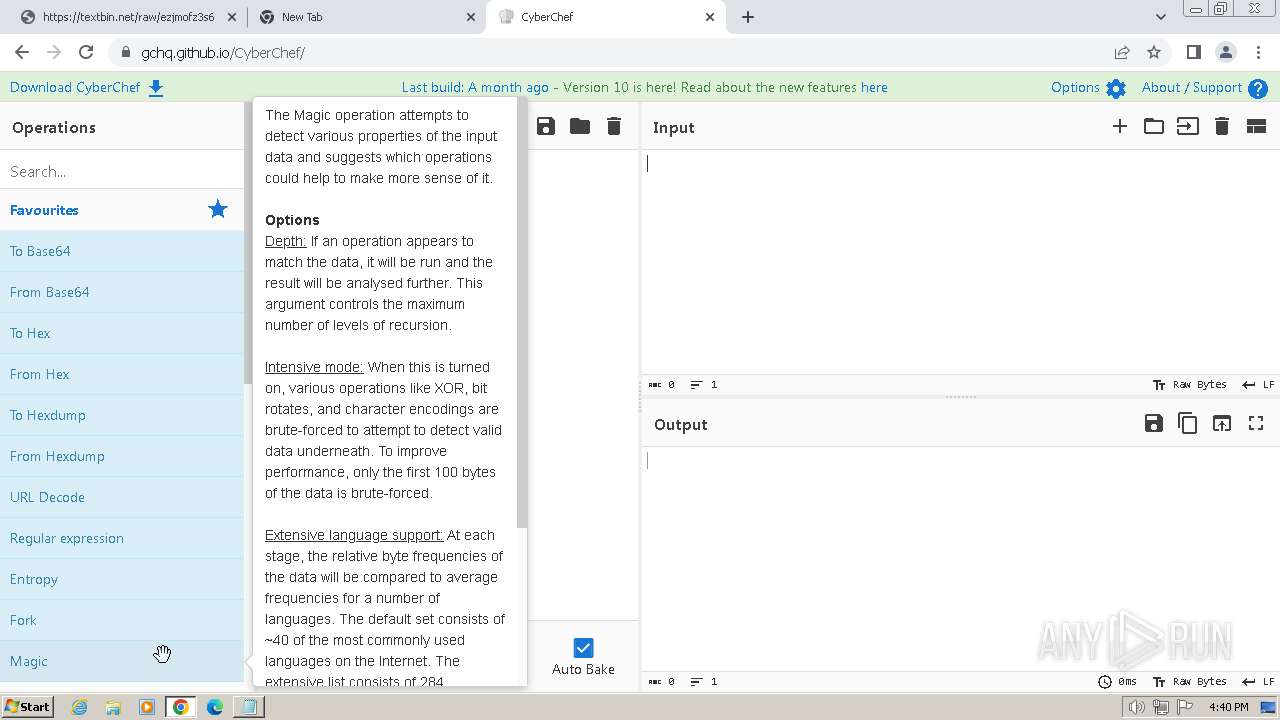Open the About / Support help icon
Image resolution: width=1280 pixels, height=720 pixels.
[1258, 88]
